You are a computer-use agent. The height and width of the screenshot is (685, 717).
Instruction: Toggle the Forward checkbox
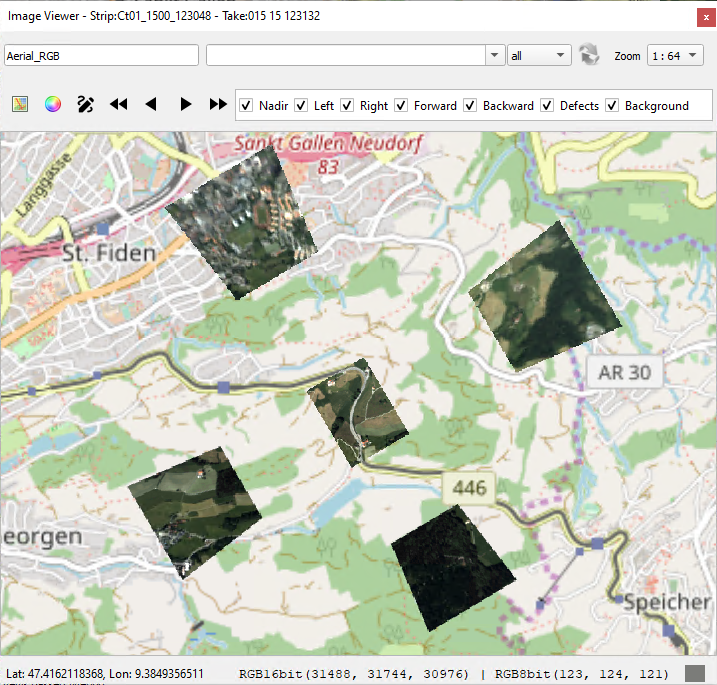pos(401,105)
